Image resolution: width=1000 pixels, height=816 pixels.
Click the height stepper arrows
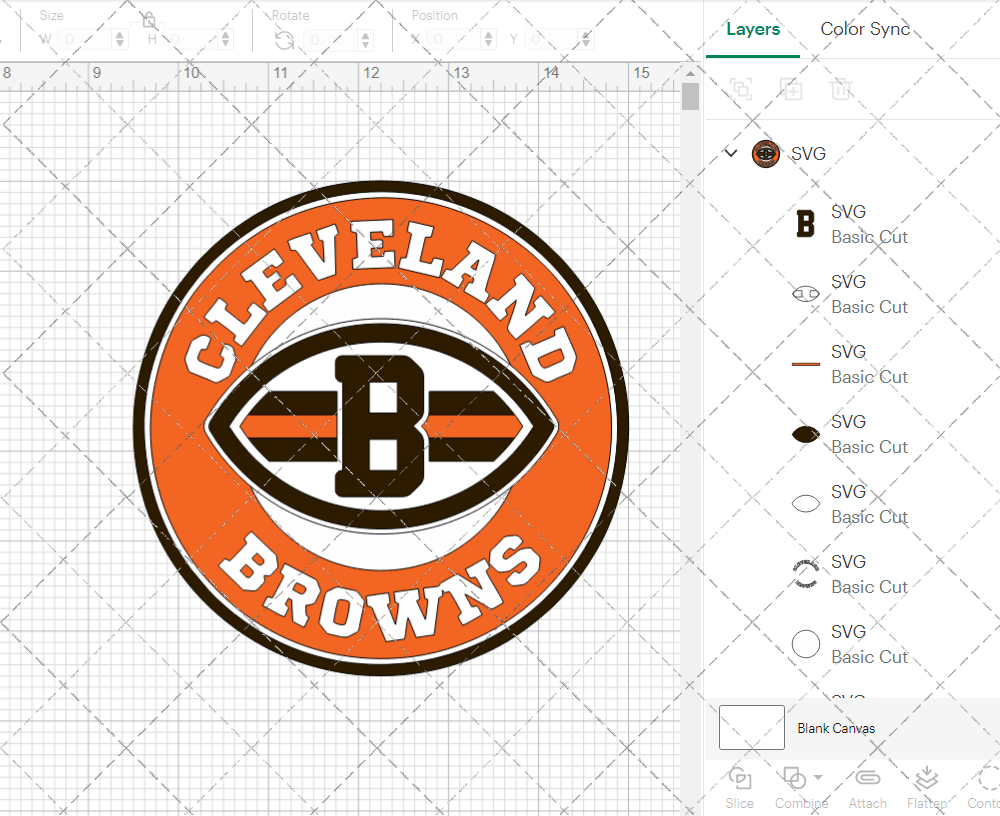tap(225, 40)
